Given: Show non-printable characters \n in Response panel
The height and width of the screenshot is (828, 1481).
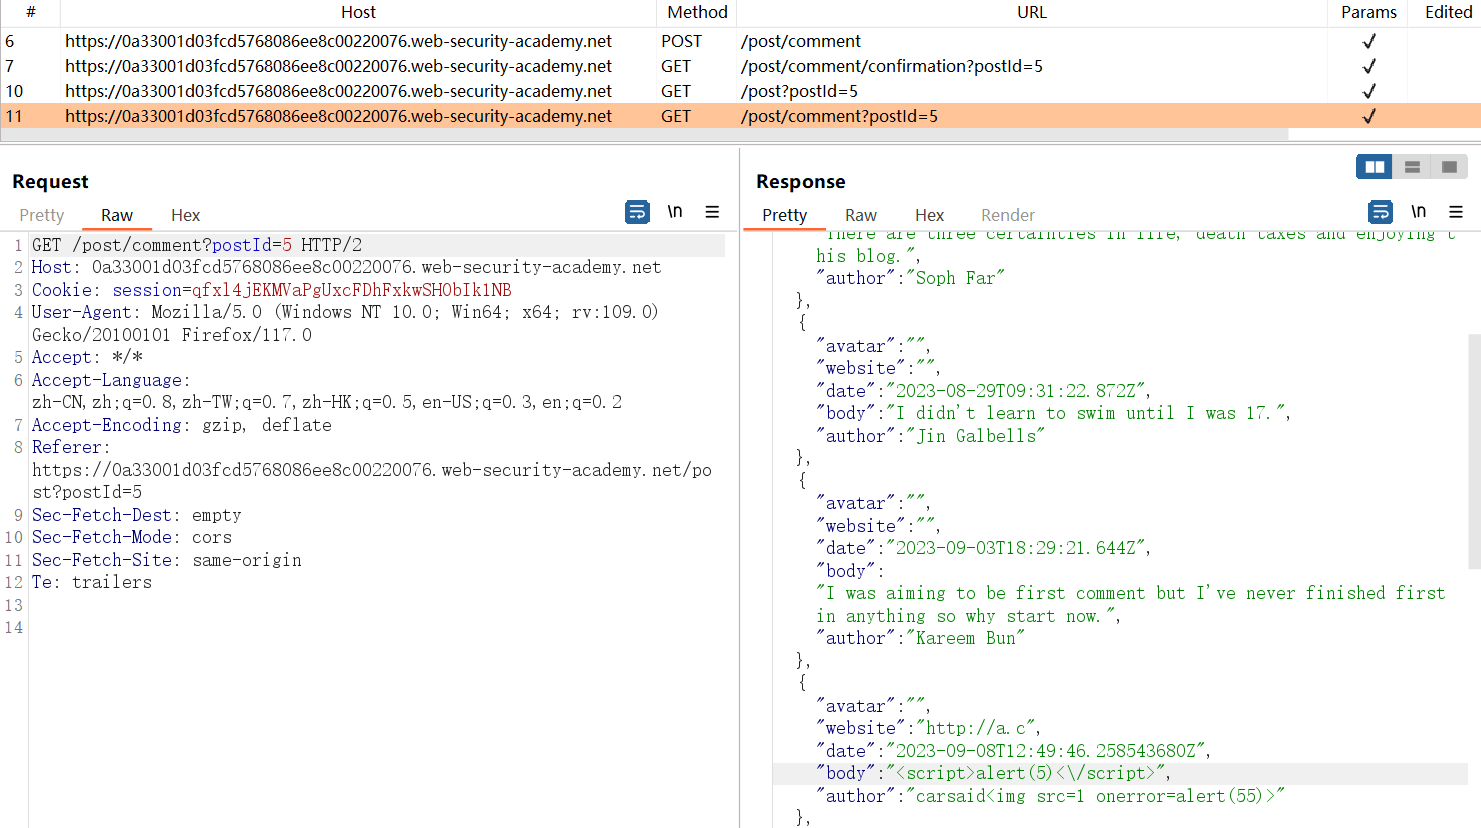Looking at the screenshot, I should tap(1418, 212).
